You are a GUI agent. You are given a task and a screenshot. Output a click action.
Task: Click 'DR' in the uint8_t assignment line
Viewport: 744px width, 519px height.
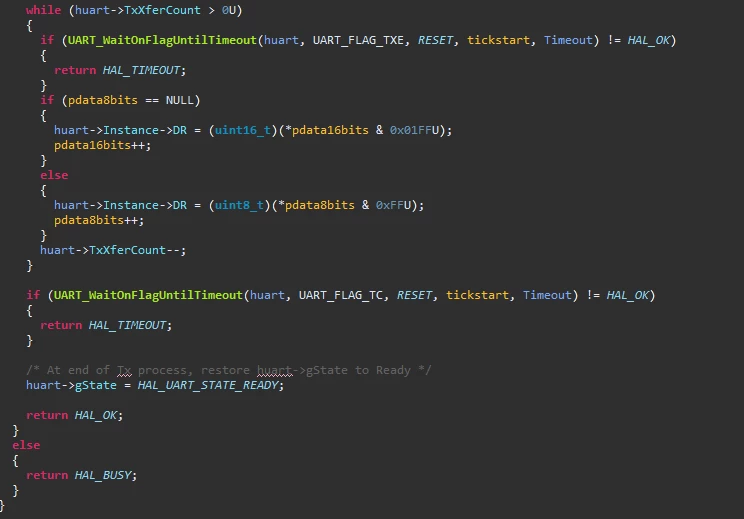[180, 205]
